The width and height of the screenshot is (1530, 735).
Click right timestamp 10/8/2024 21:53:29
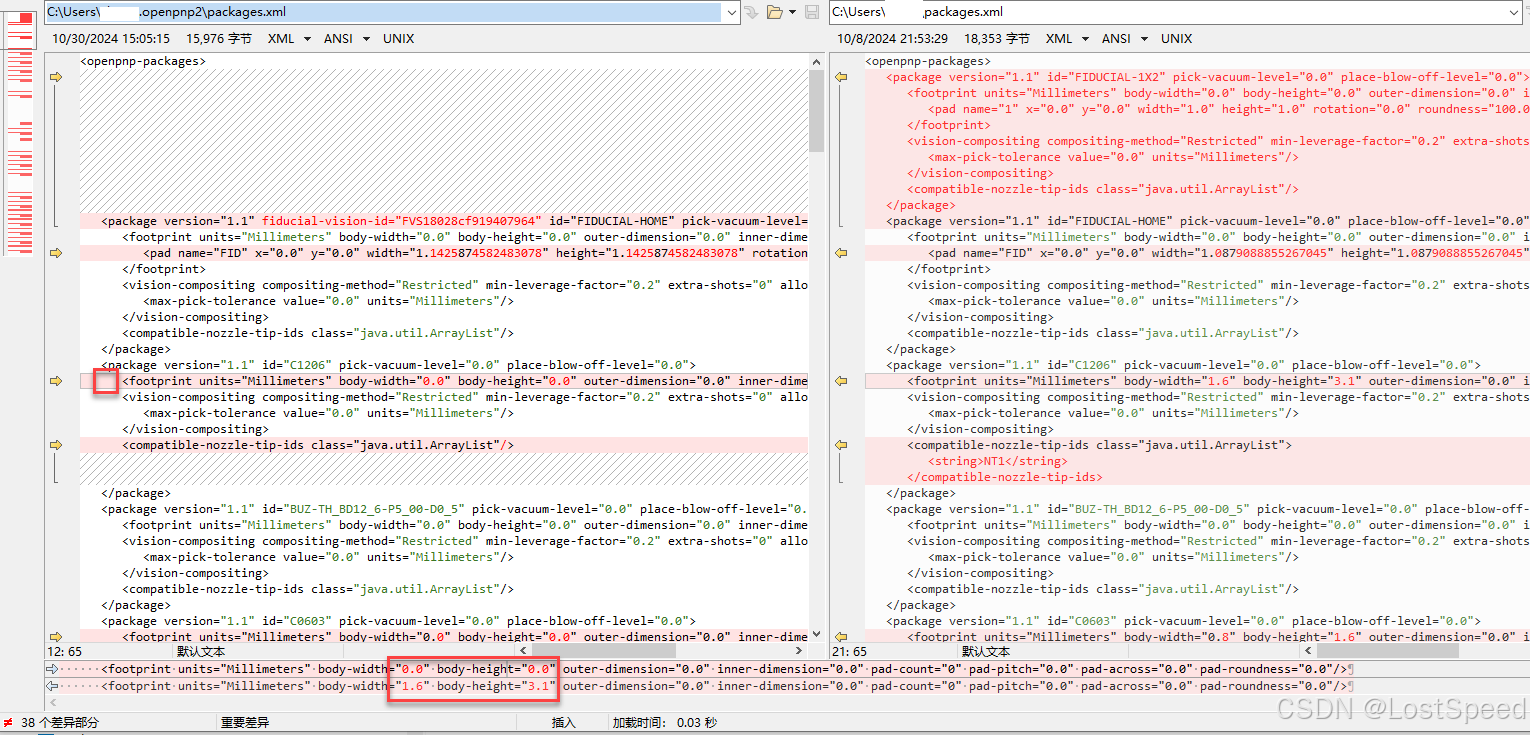[892, 39]
